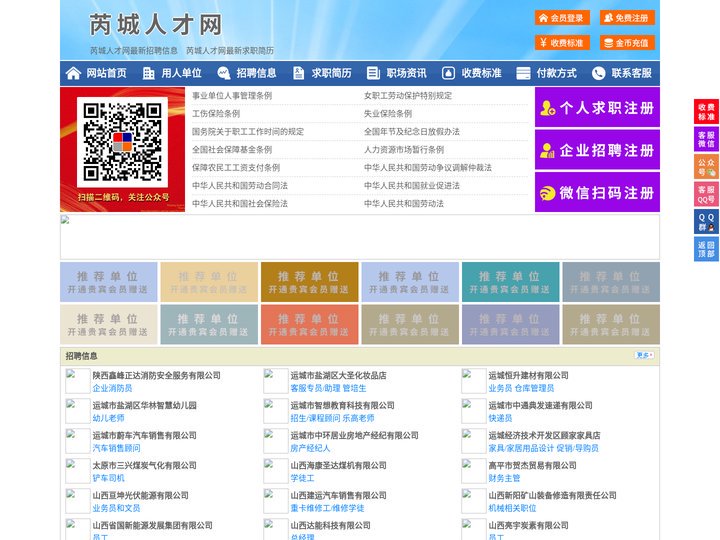Viewport: 720px width, 540px height.
Task: Click 更多 in 招聘信息 header
Action: 644,355
